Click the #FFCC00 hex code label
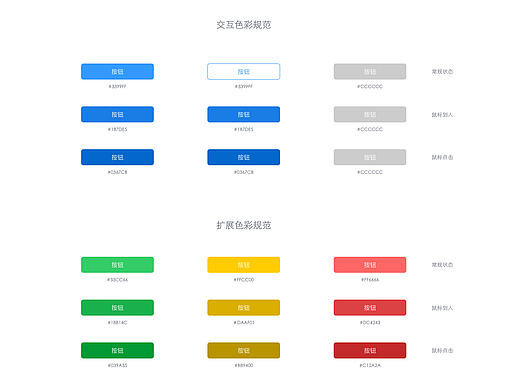 (x=244, y=280)
